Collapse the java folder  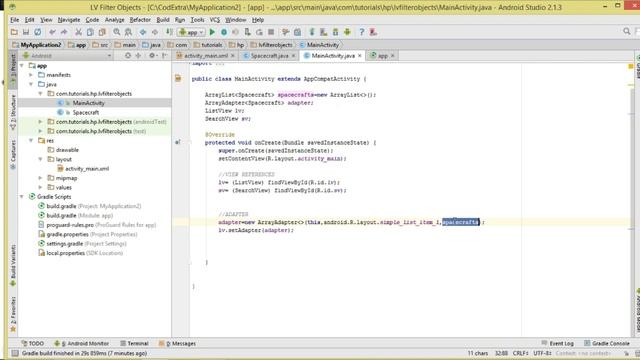pos(31,84)
